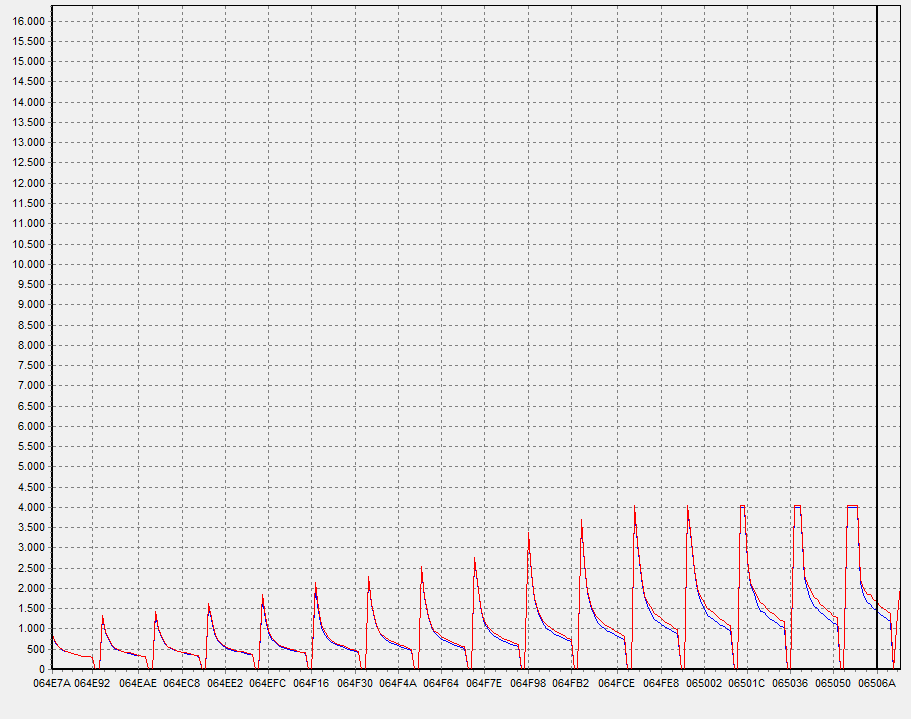Select the 500 y-axis label
Viewport: 911px width, 719px height.
coord(36,649)
